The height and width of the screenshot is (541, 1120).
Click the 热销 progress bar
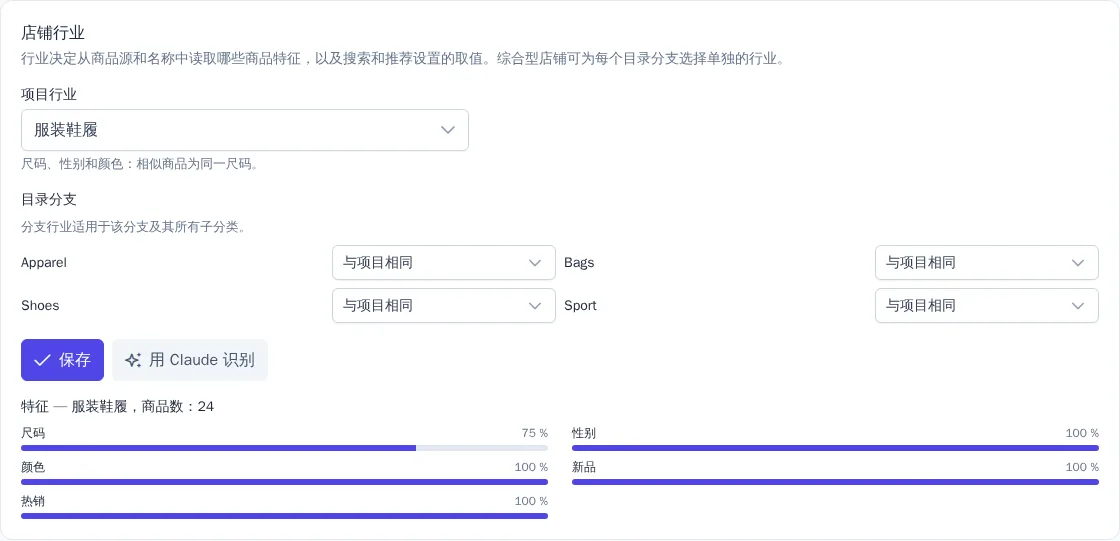click(x=284, y=516)
